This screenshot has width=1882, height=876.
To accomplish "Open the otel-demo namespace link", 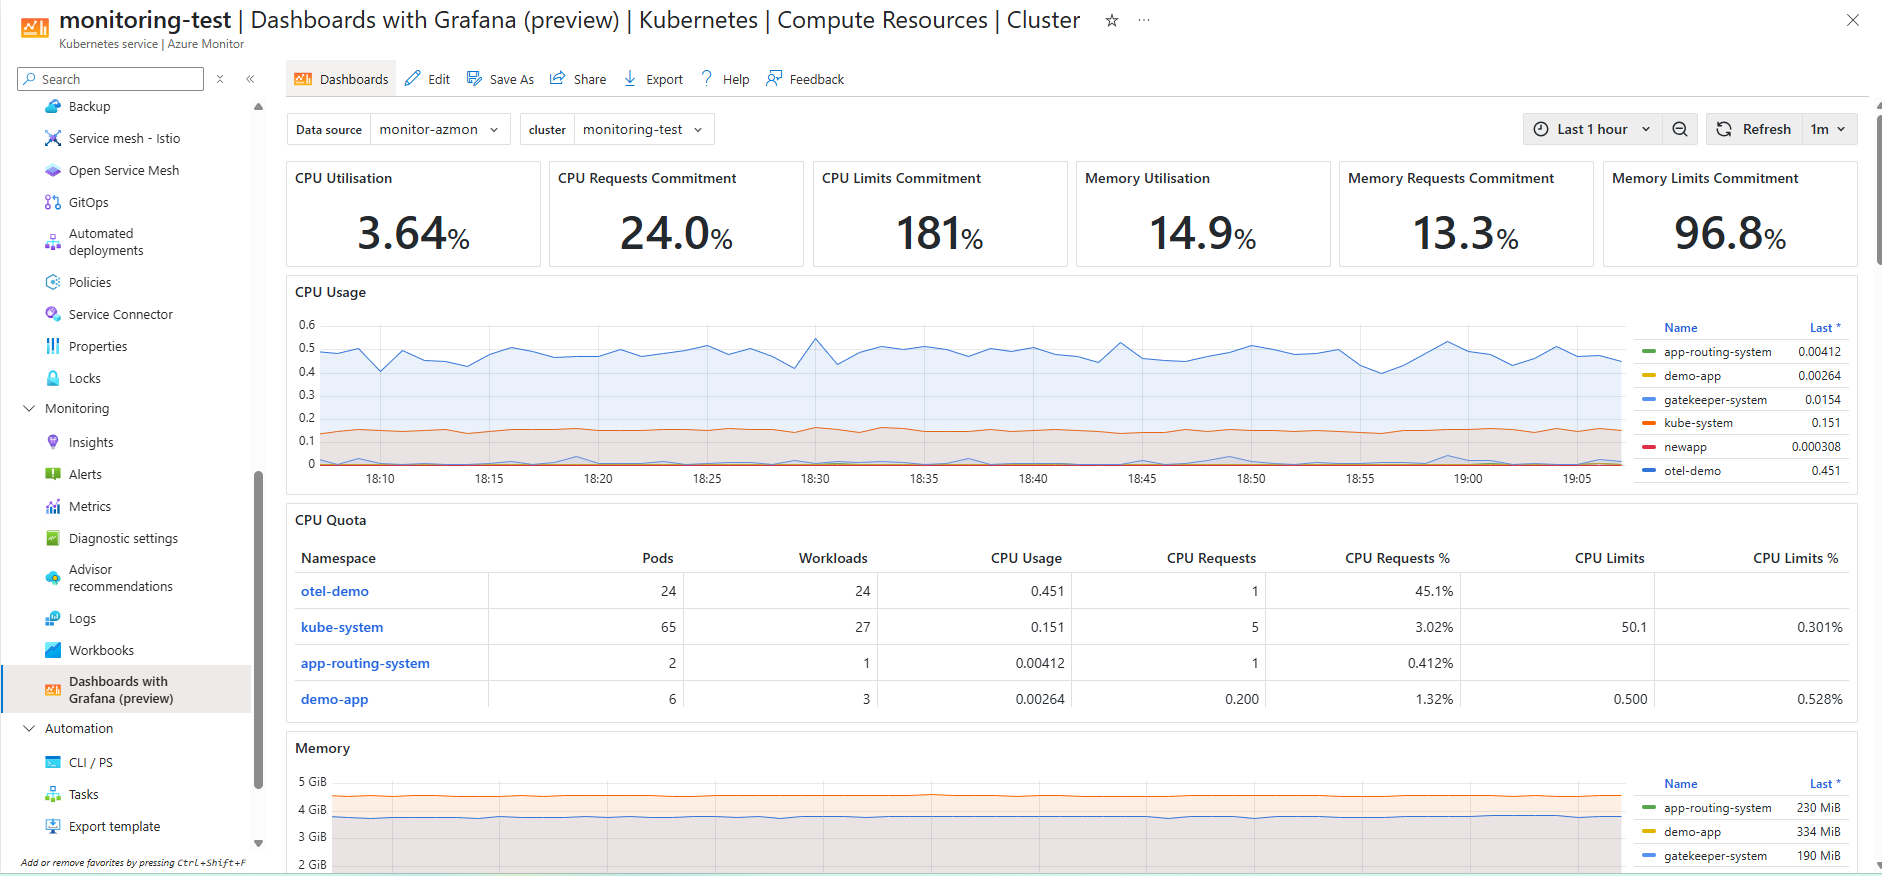I will [x=335, y=591].
